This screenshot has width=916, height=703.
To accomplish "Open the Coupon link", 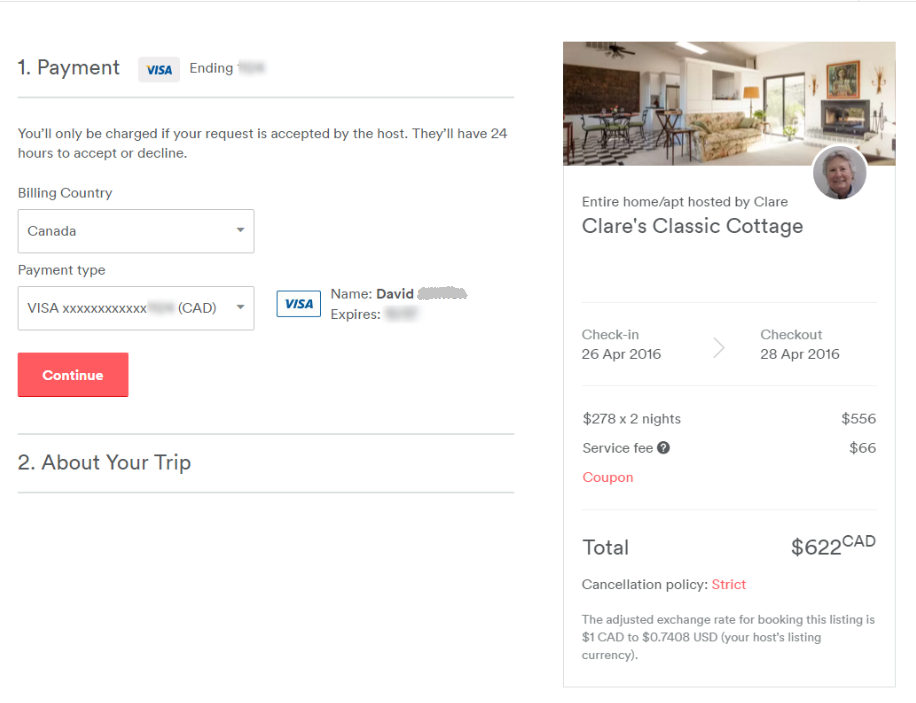I will click(x=608, y=477).
